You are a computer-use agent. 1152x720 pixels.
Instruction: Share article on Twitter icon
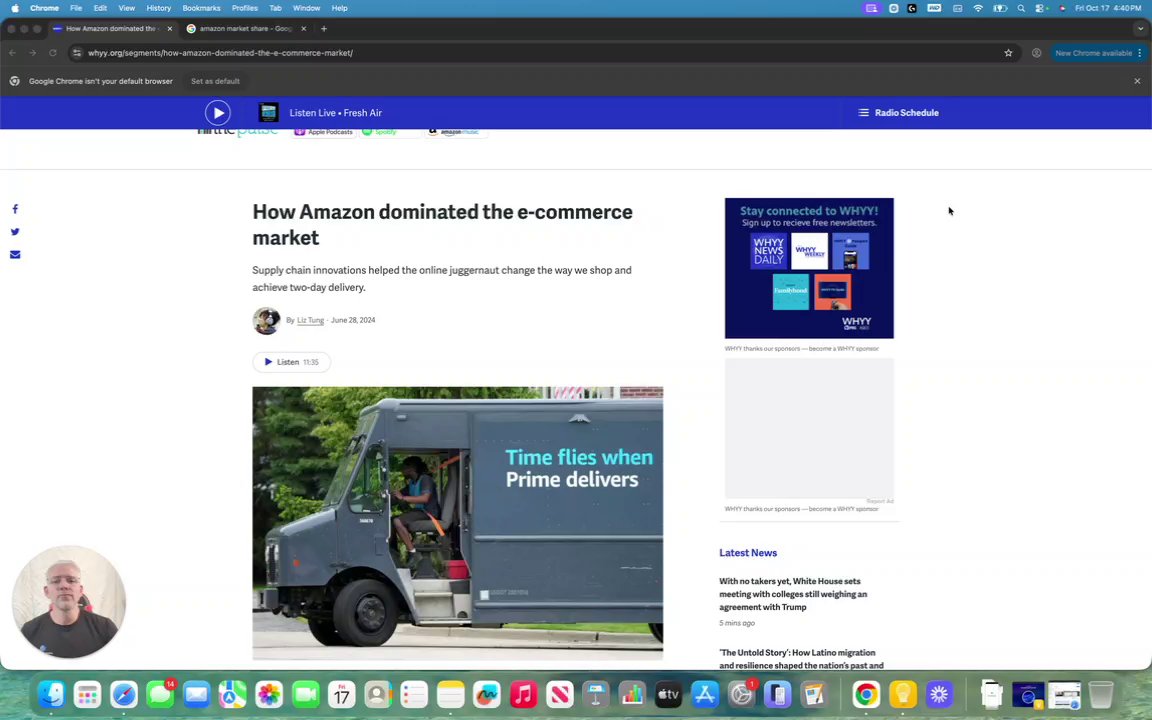[x=15, y=231]
